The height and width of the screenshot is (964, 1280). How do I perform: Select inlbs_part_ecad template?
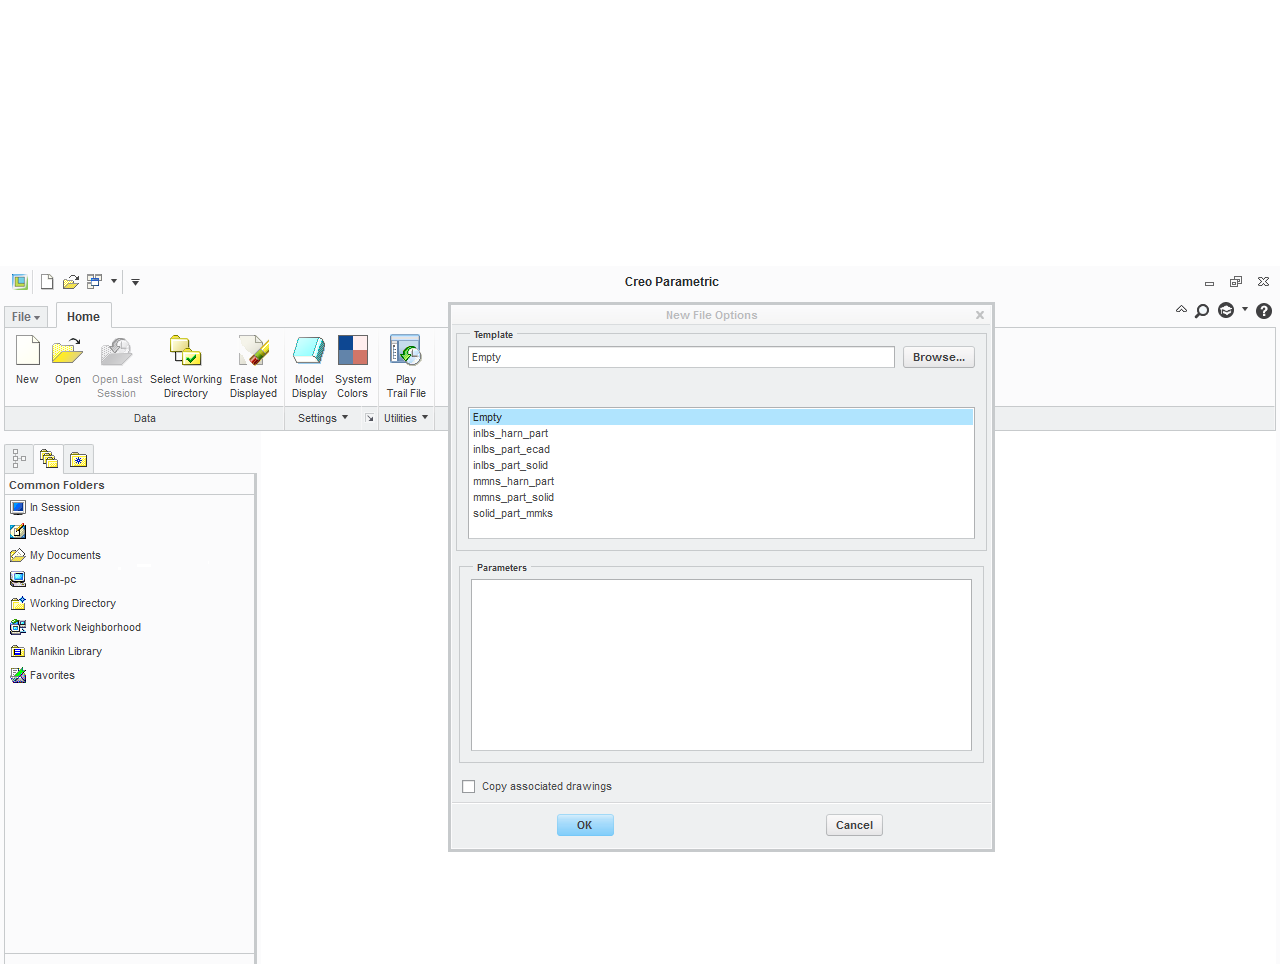coord(721,449)
